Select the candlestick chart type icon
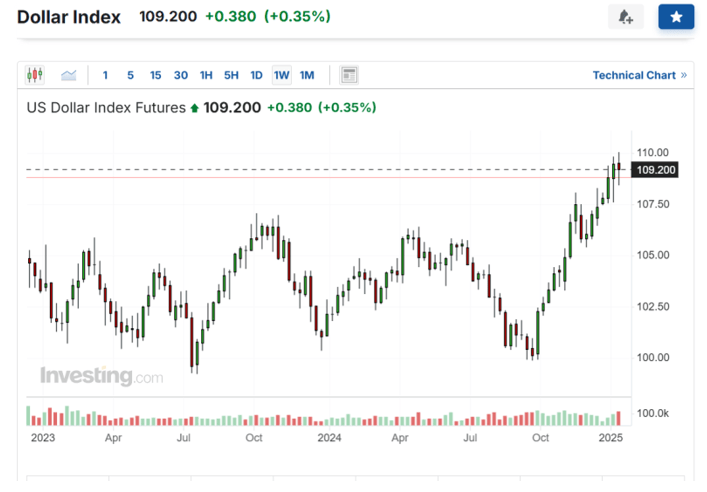This screenshot has width=707, height=492. (x=35, y=75)
